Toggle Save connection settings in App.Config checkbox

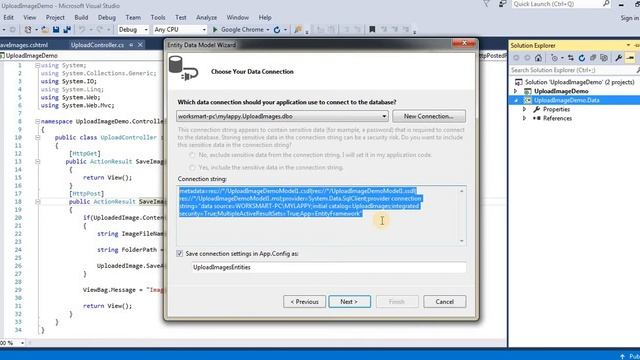point(180,253)
